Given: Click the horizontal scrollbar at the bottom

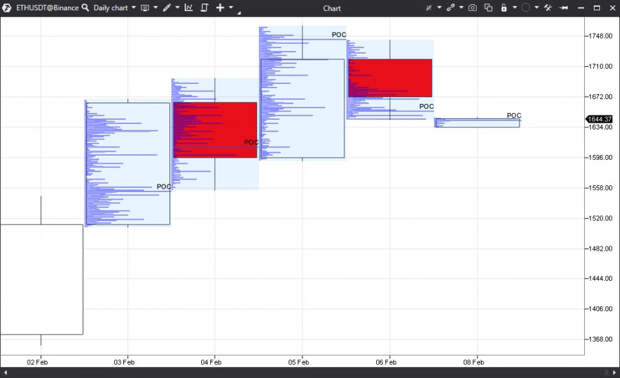Looking at the screenshot, I should (x=310, y=372).
